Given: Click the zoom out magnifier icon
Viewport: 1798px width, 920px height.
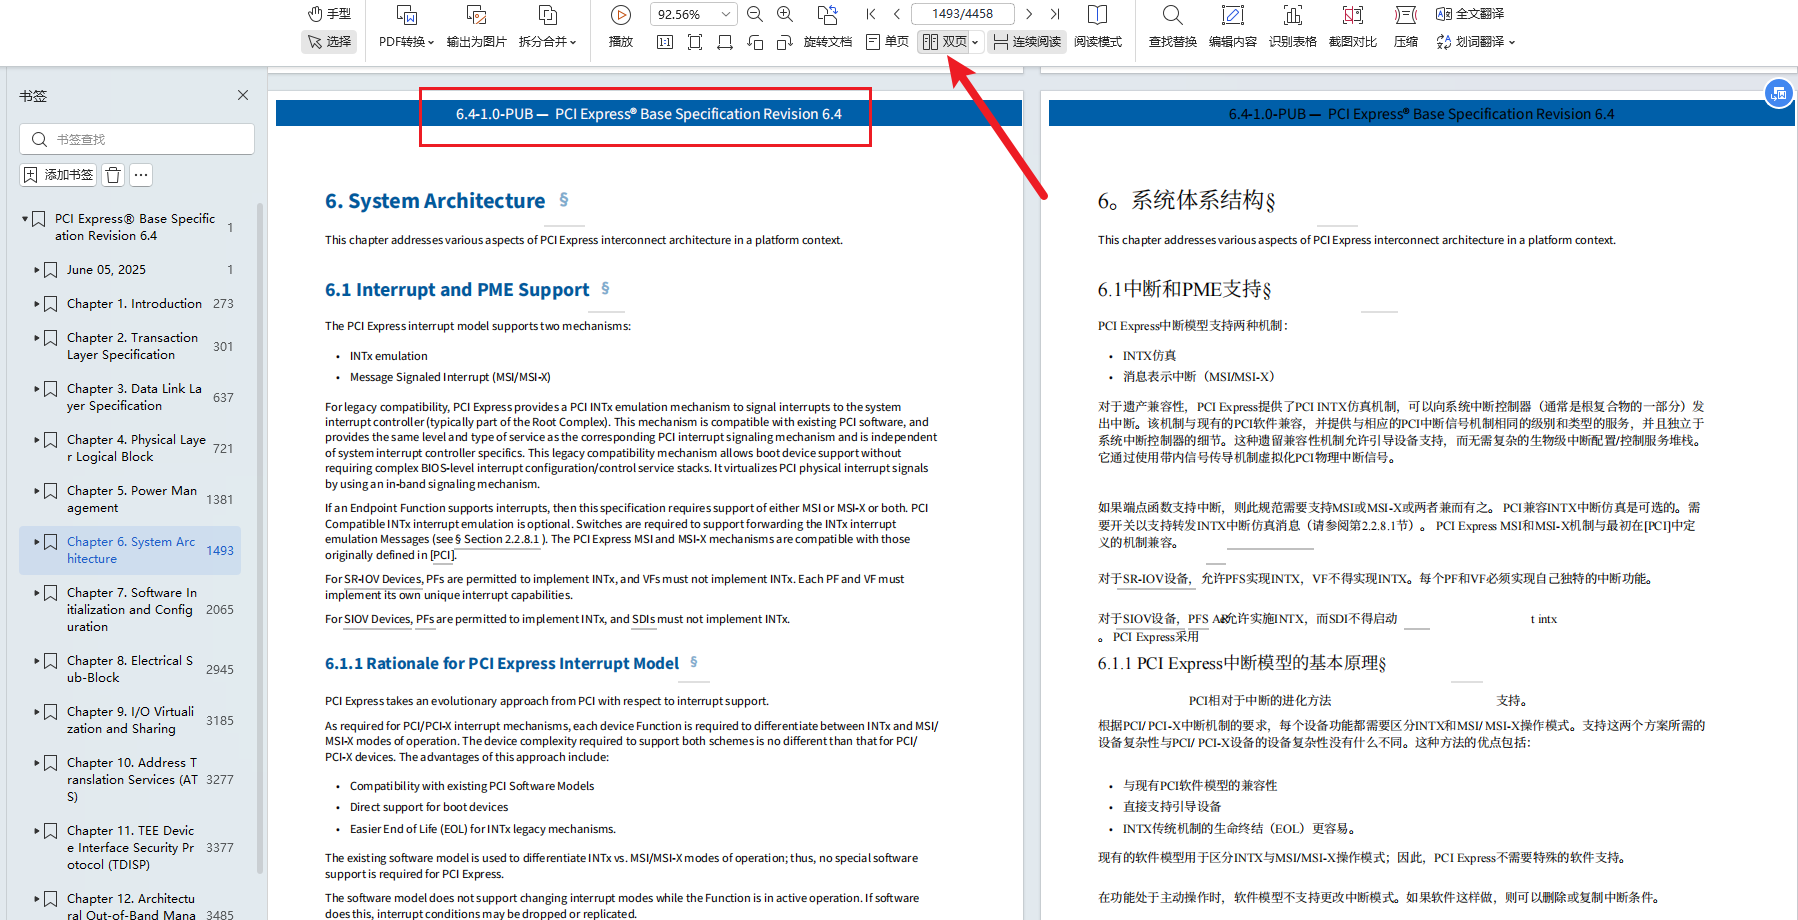Looking at the screenshot, I should (x=755, y=14).
